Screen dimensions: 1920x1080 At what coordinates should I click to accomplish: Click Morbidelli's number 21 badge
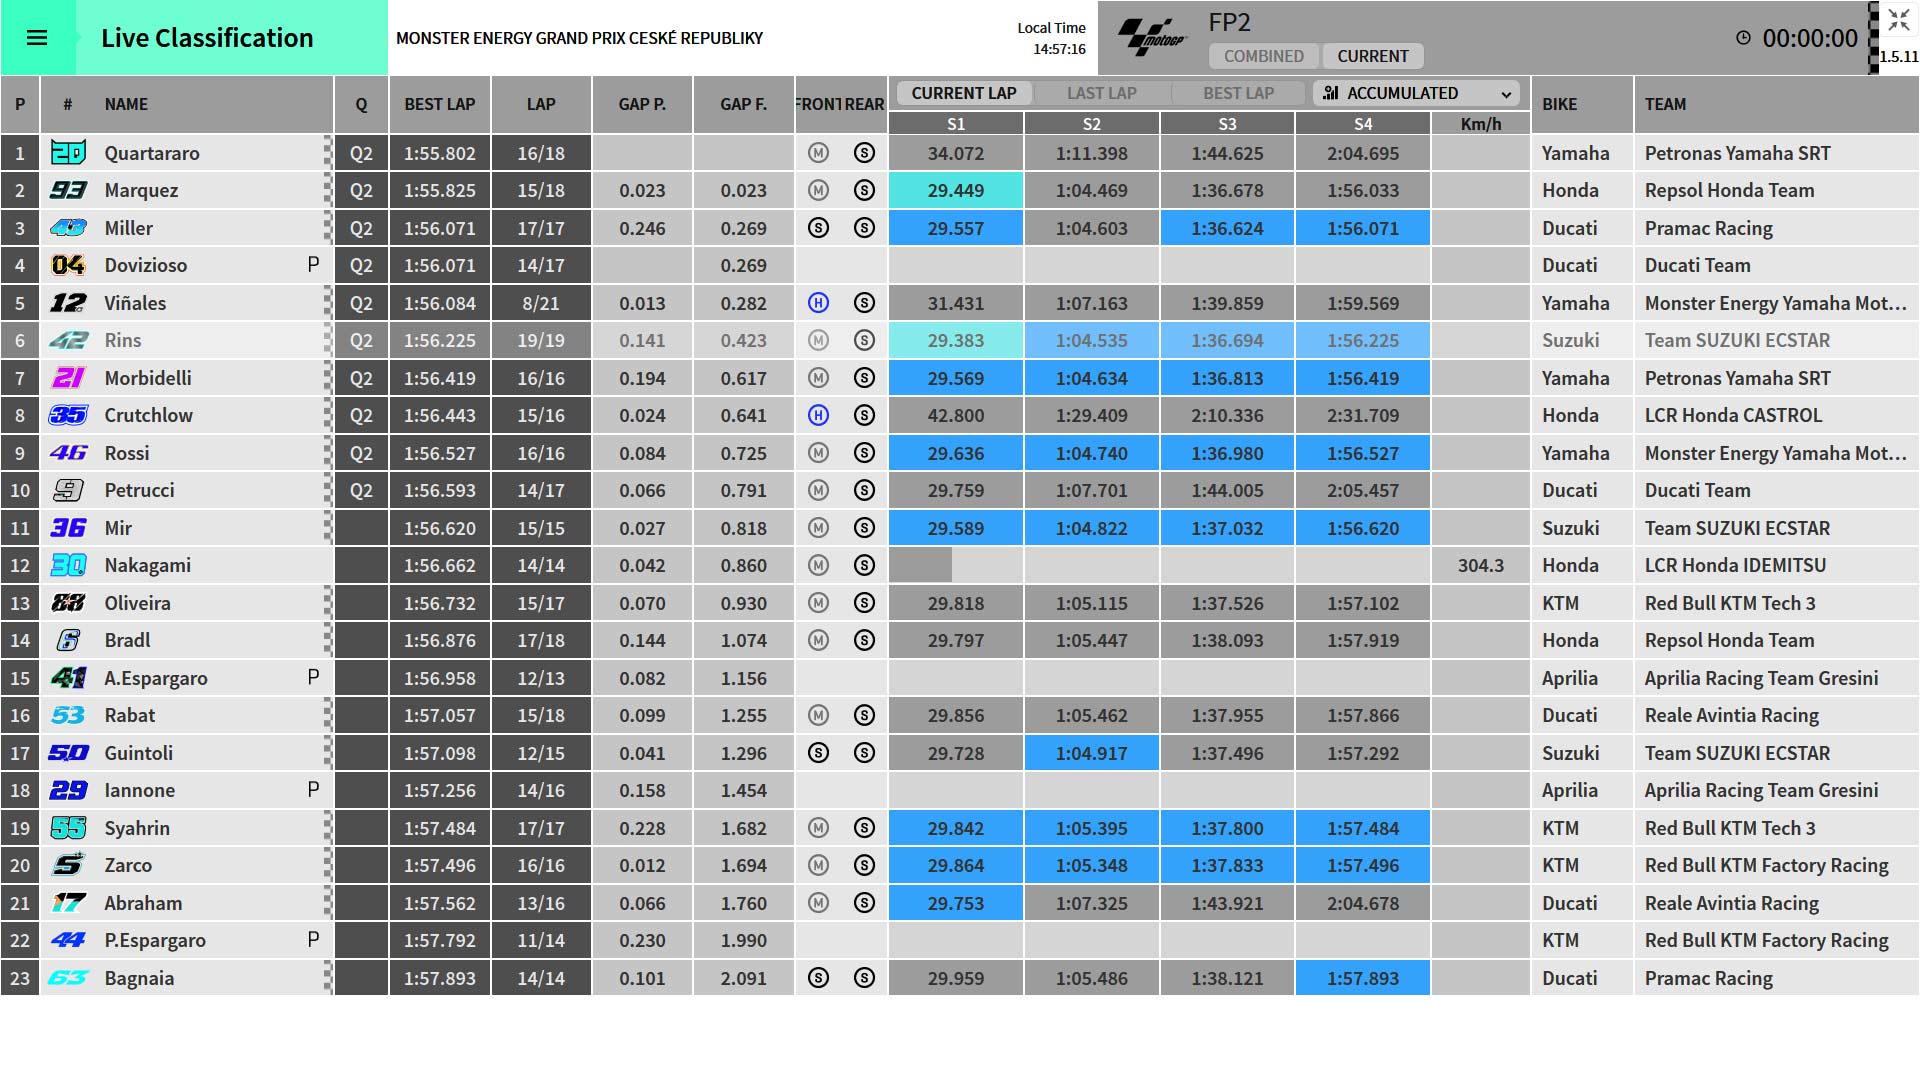[68, 378]
